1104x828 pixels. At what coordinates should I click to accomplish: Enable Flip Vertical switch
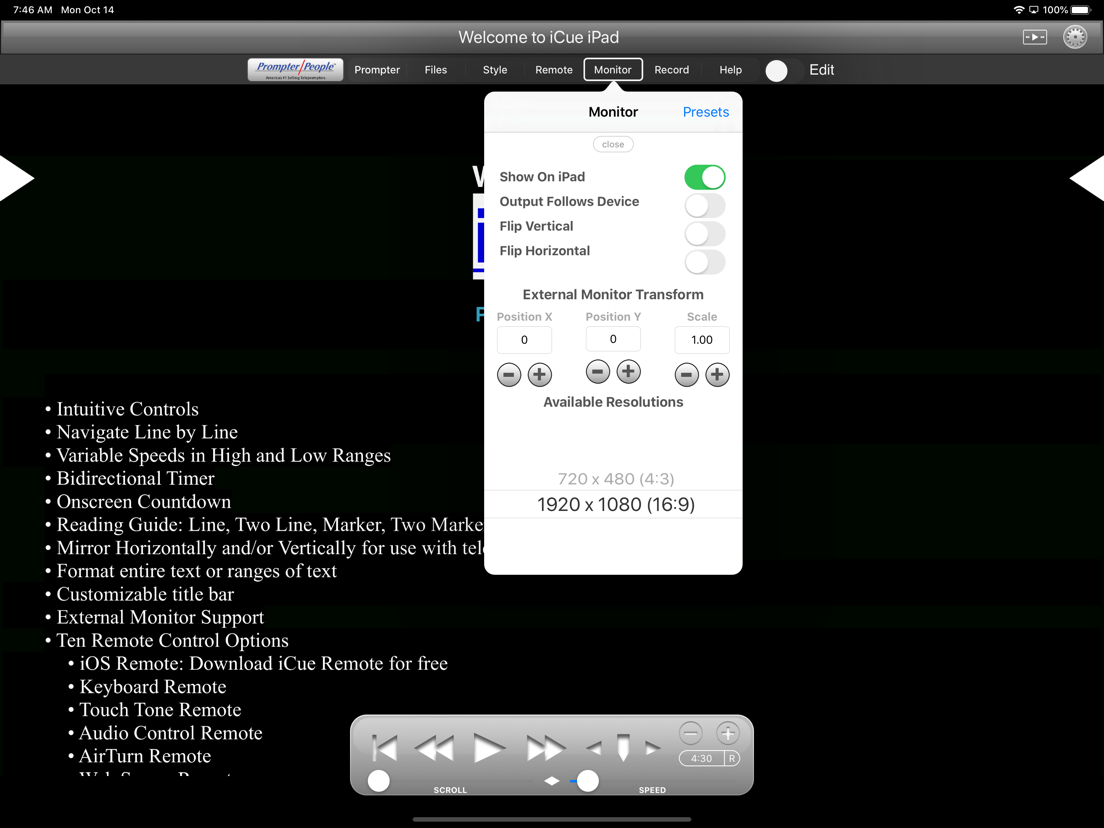click(705, 234)
